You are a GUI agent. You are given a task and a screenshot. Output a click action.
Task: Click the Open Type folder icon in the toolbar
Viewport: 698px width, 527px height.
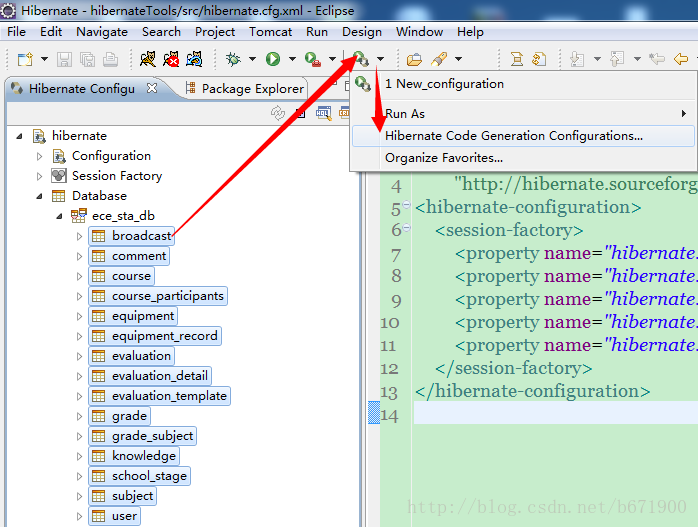pyautogui.click(x=414, y=59)
